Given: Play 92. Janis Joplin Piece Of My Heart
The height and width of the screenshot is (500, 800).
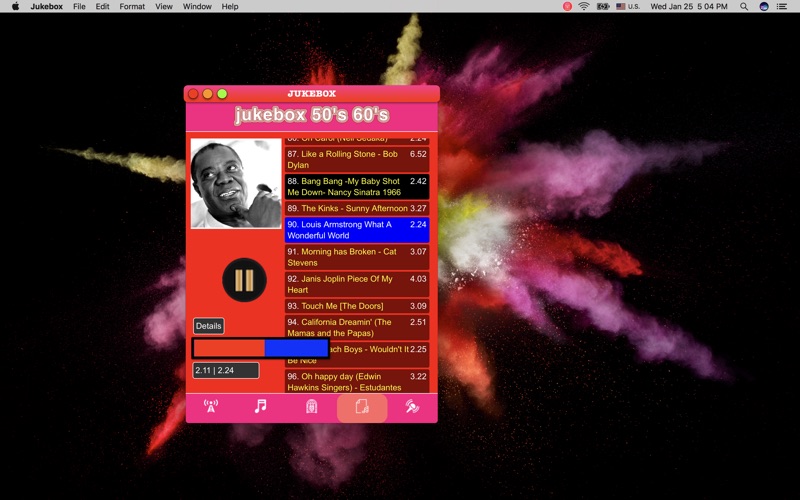Looking at the screenshot, I should pyautogui.click(x=357, y=284).
